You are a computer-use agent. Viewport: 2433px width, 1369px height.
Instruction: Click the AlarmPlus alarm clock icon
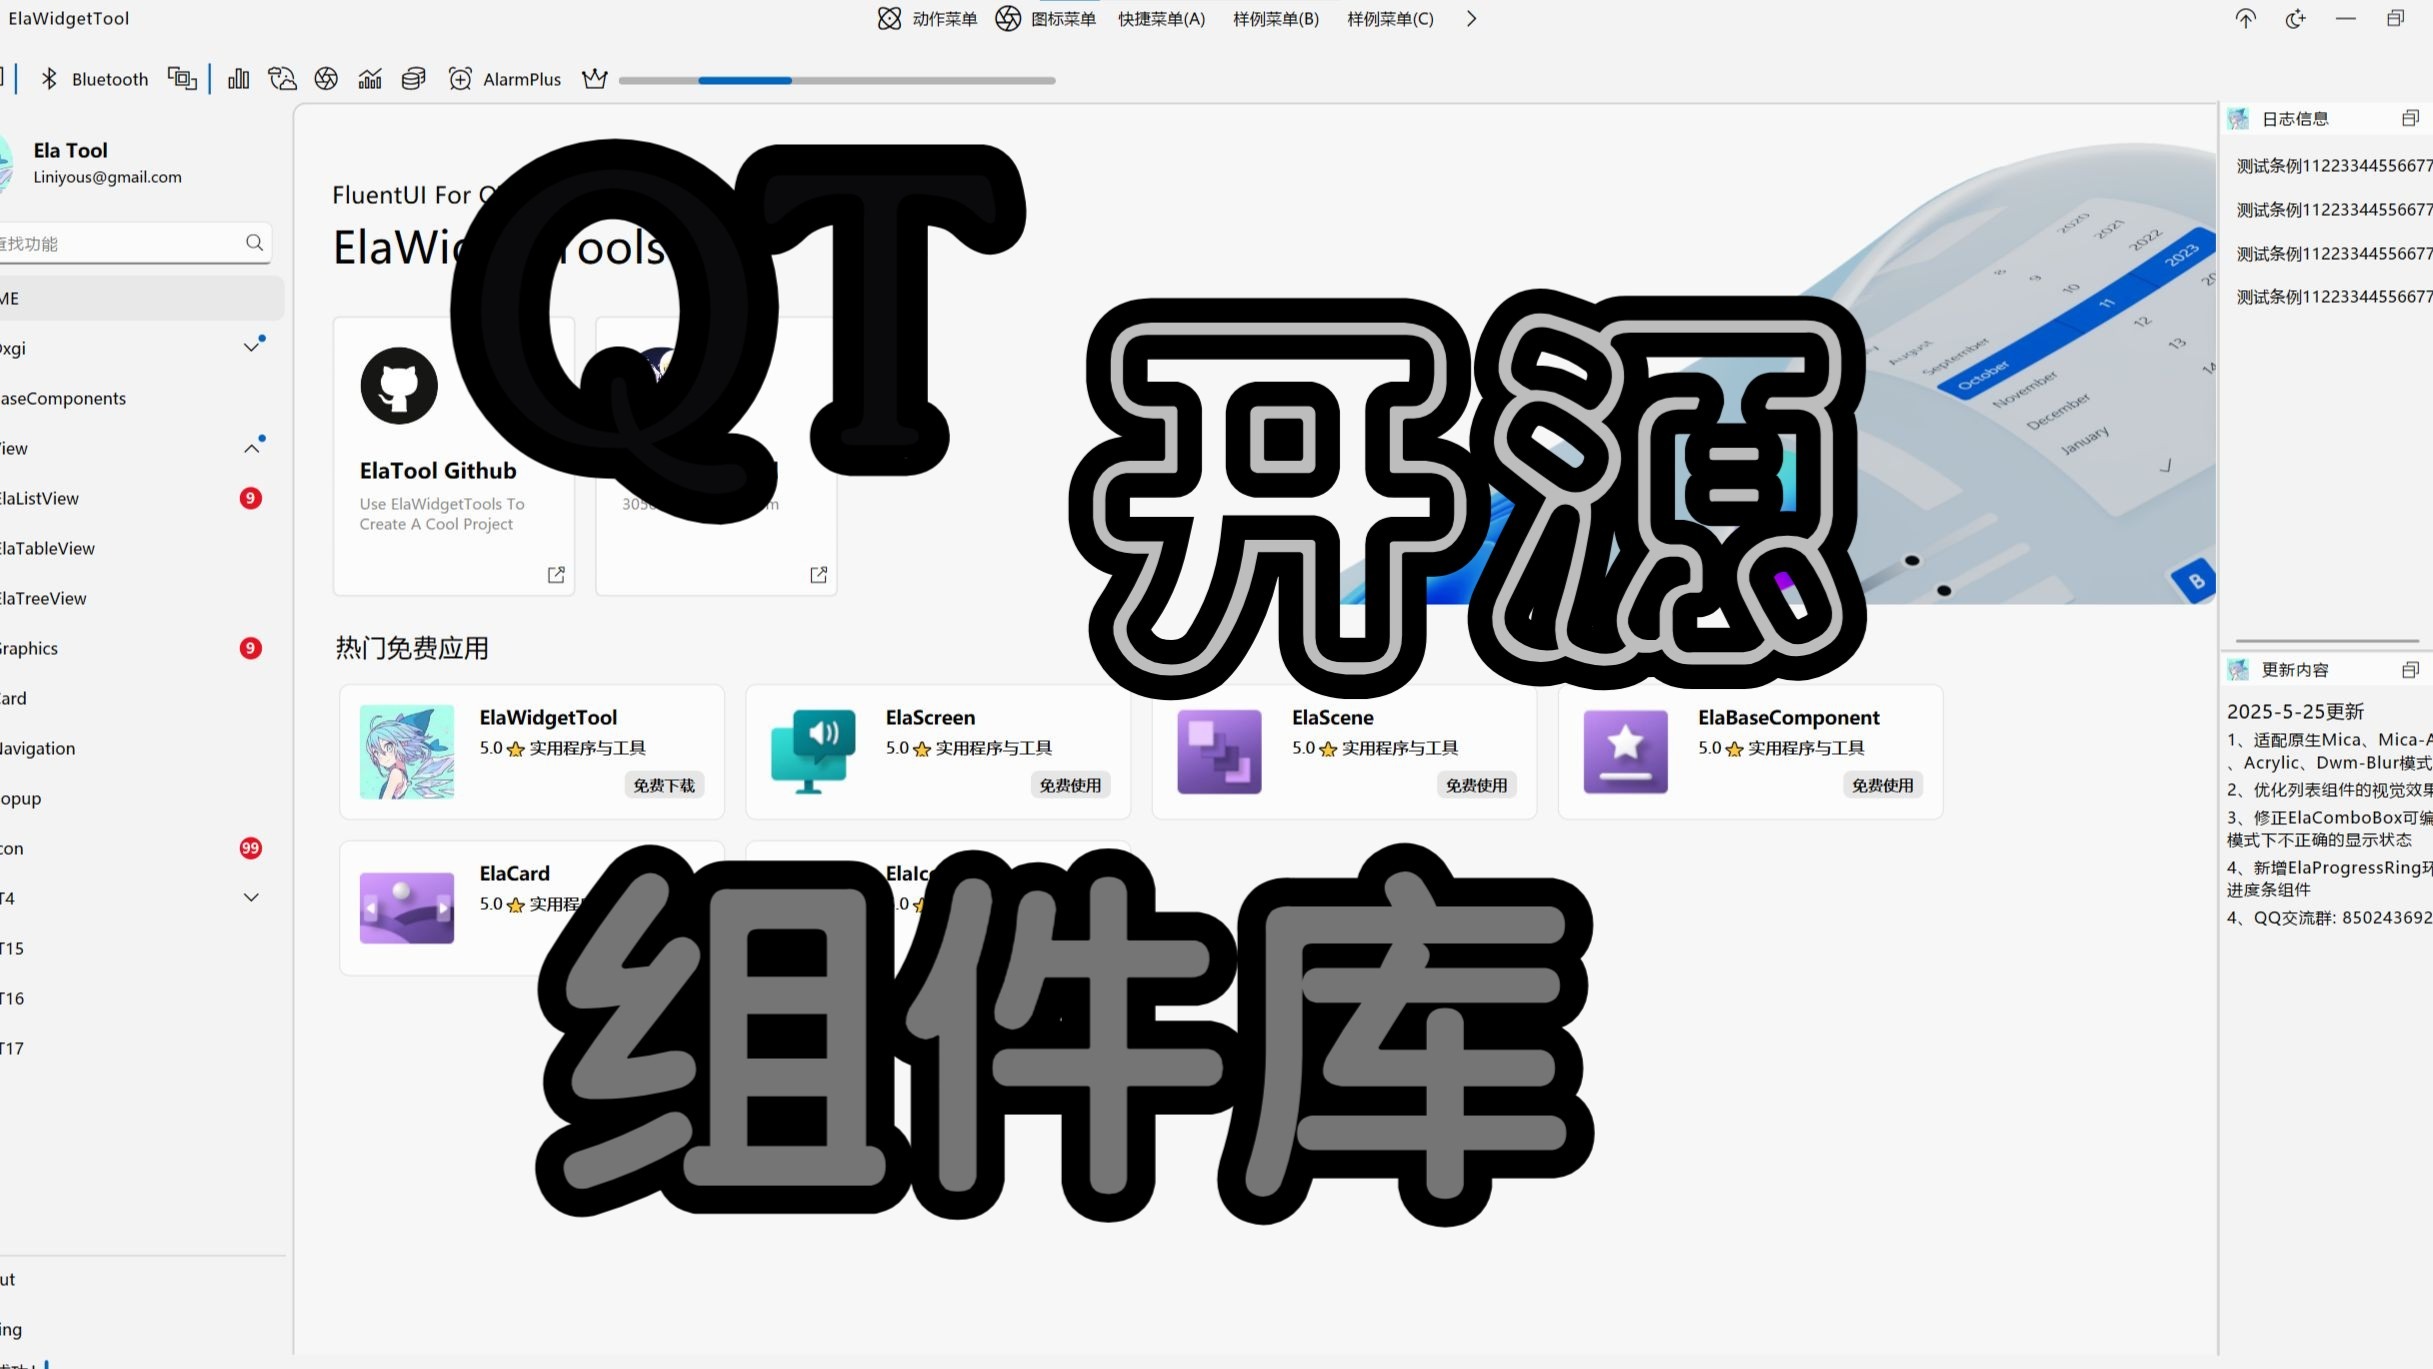(x=460, y=79)
